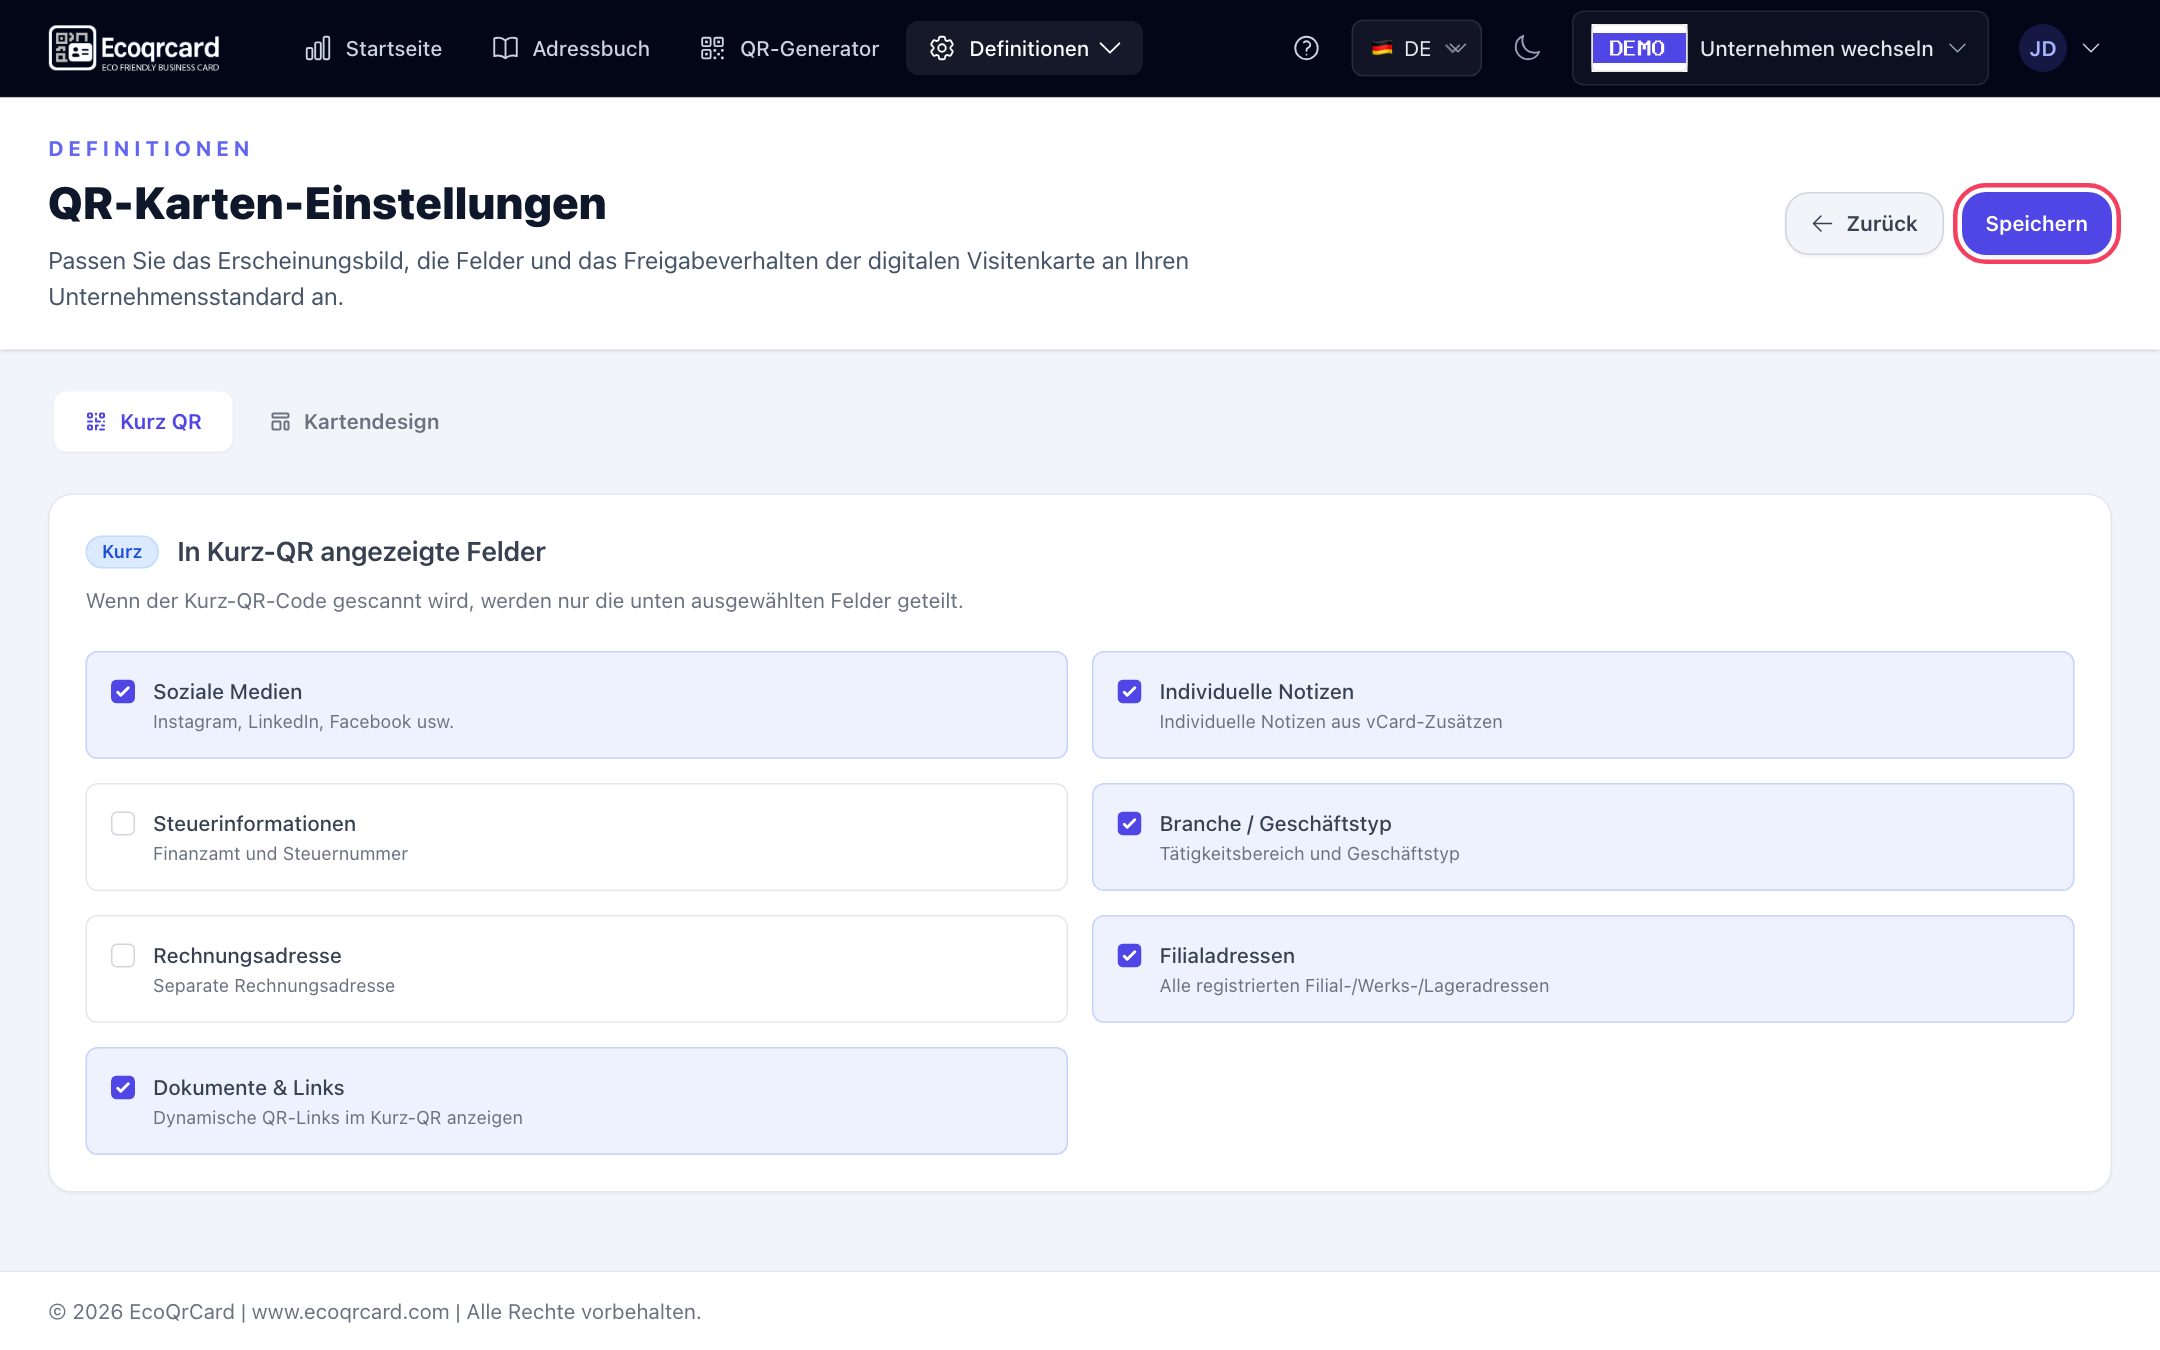Click 'Separate Rechnungsadresse' description text
Screen dimensions: 2160x1350
tap(274, 985)
